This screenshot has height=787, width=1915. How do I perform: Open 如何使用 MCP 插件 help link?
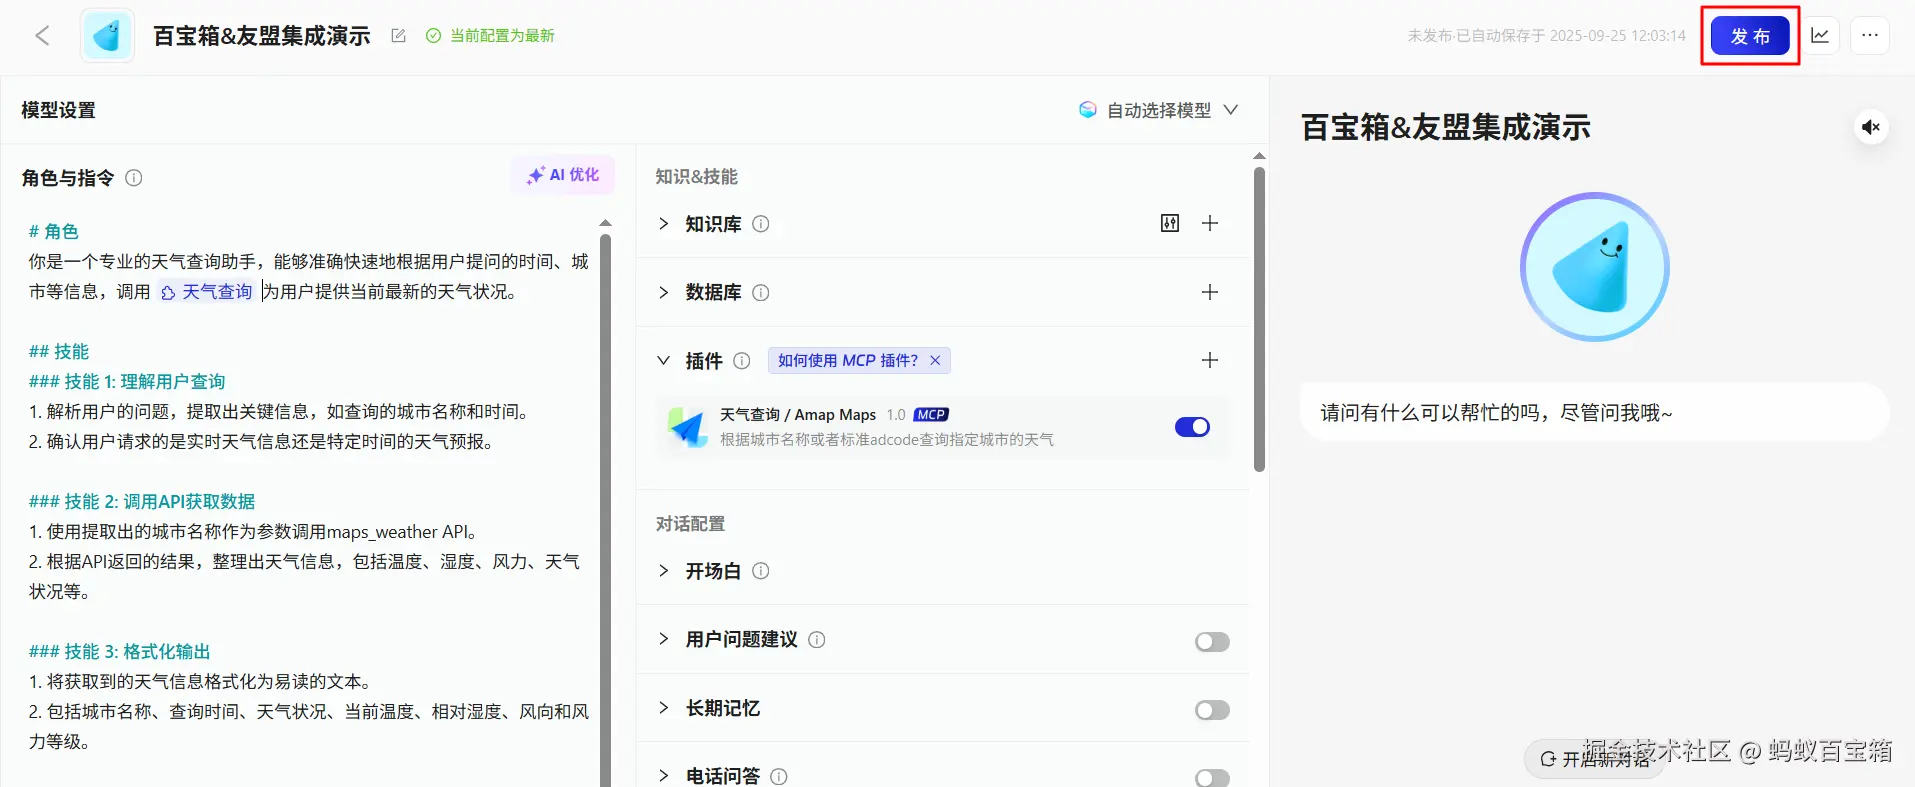[x=847, y=360]
